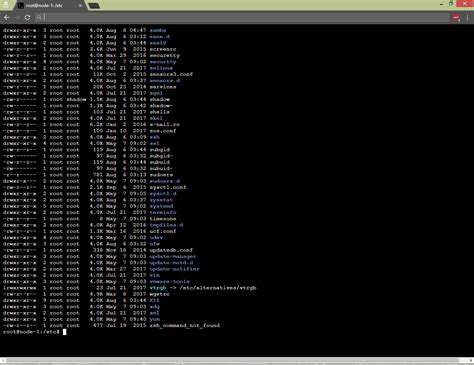Click the horizontal scrollbar at the bottom
474x365 pixels.
(x=232, y=360)
